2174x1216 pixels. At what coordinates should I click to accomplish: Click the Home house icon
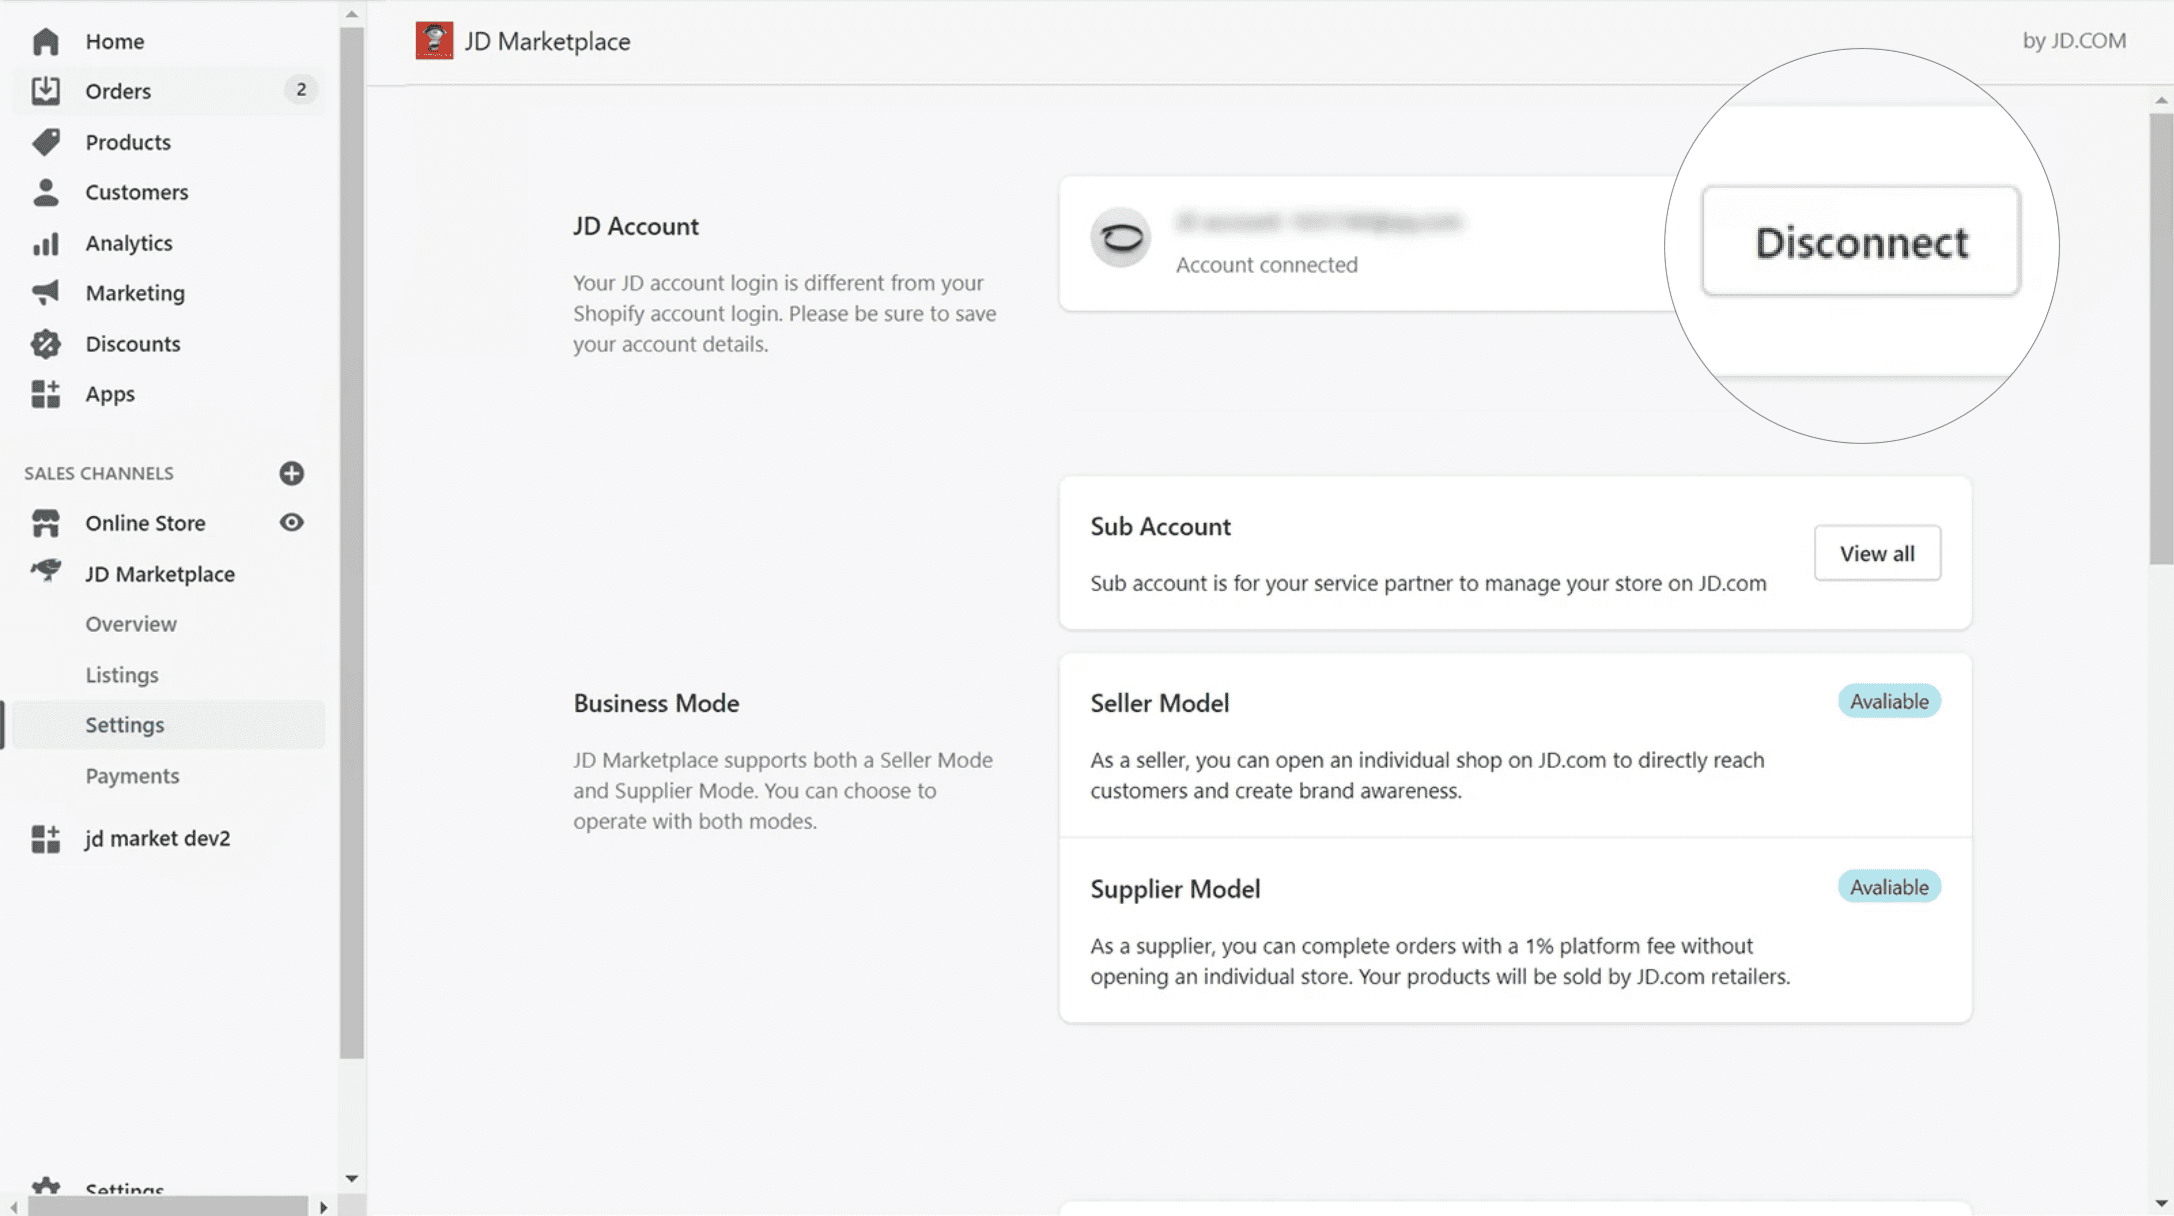pos(45,41)
